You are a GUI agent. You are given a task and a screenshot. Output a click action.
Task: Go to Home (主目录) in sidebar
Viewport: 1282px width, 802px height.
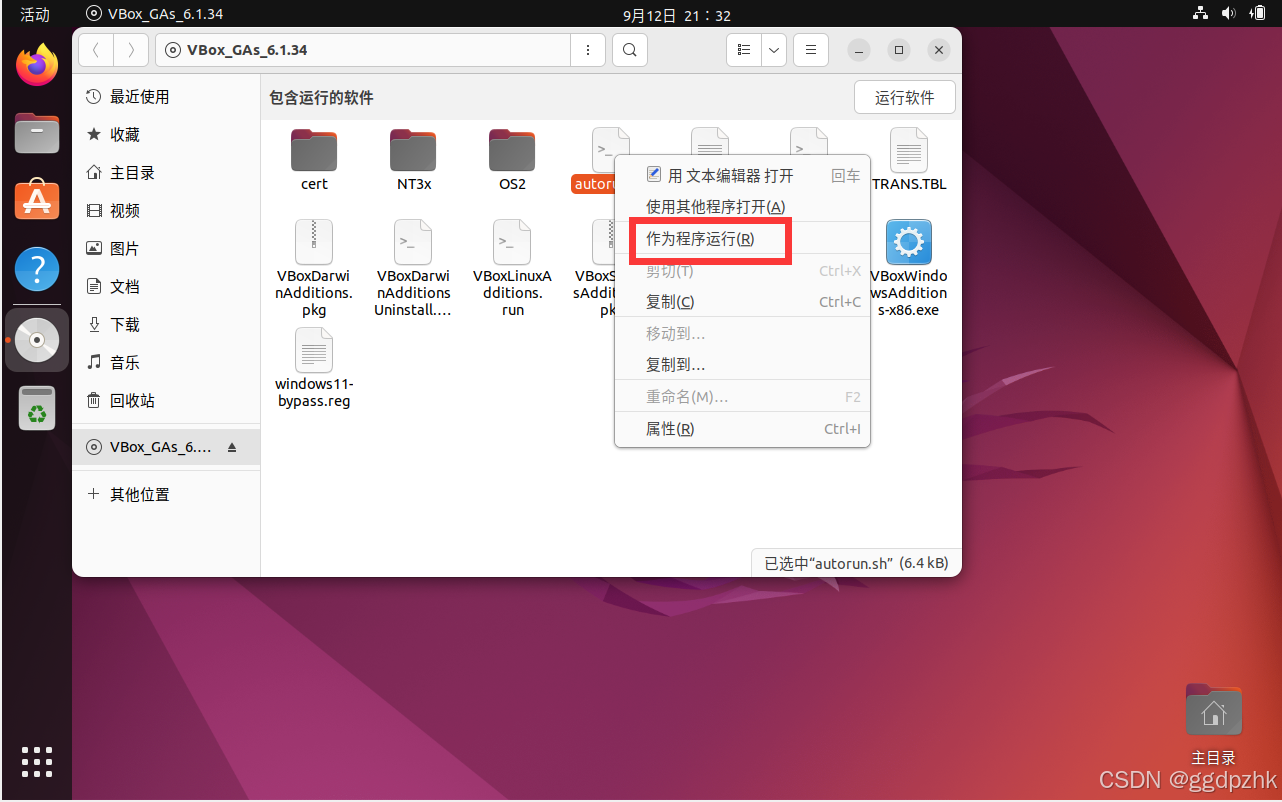[166, 173]
